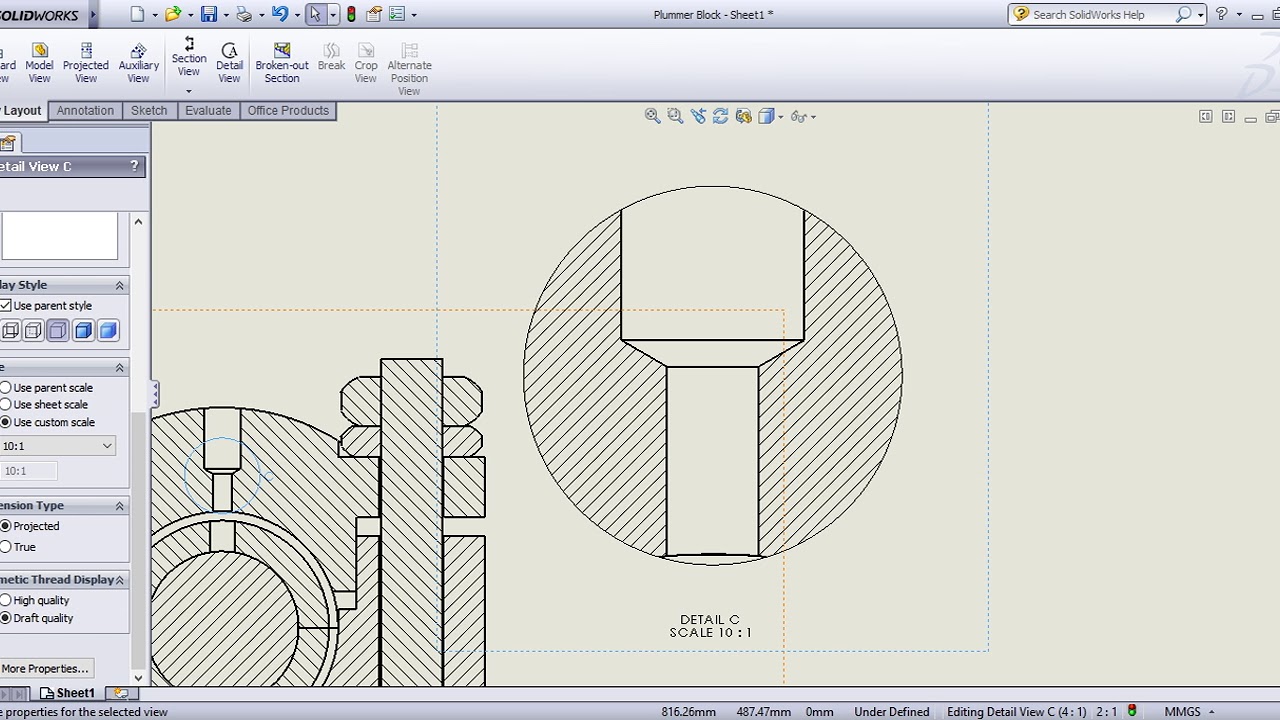1280x720 pixels.
Task: Activate Zoom to Area magnifier
Action: 675,116
